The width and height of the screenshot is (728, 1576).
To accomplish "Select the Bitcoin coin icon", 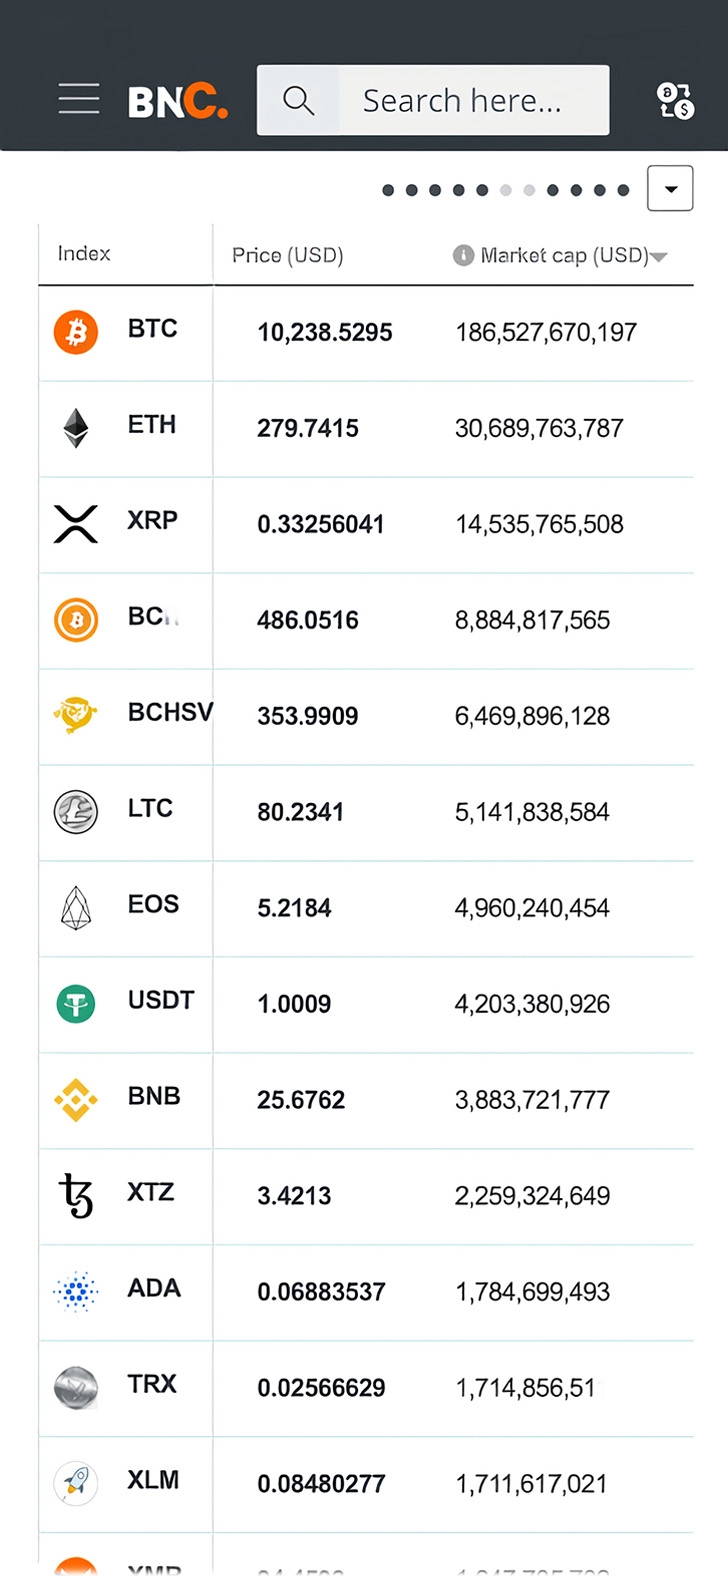I will tap(76, 332).
